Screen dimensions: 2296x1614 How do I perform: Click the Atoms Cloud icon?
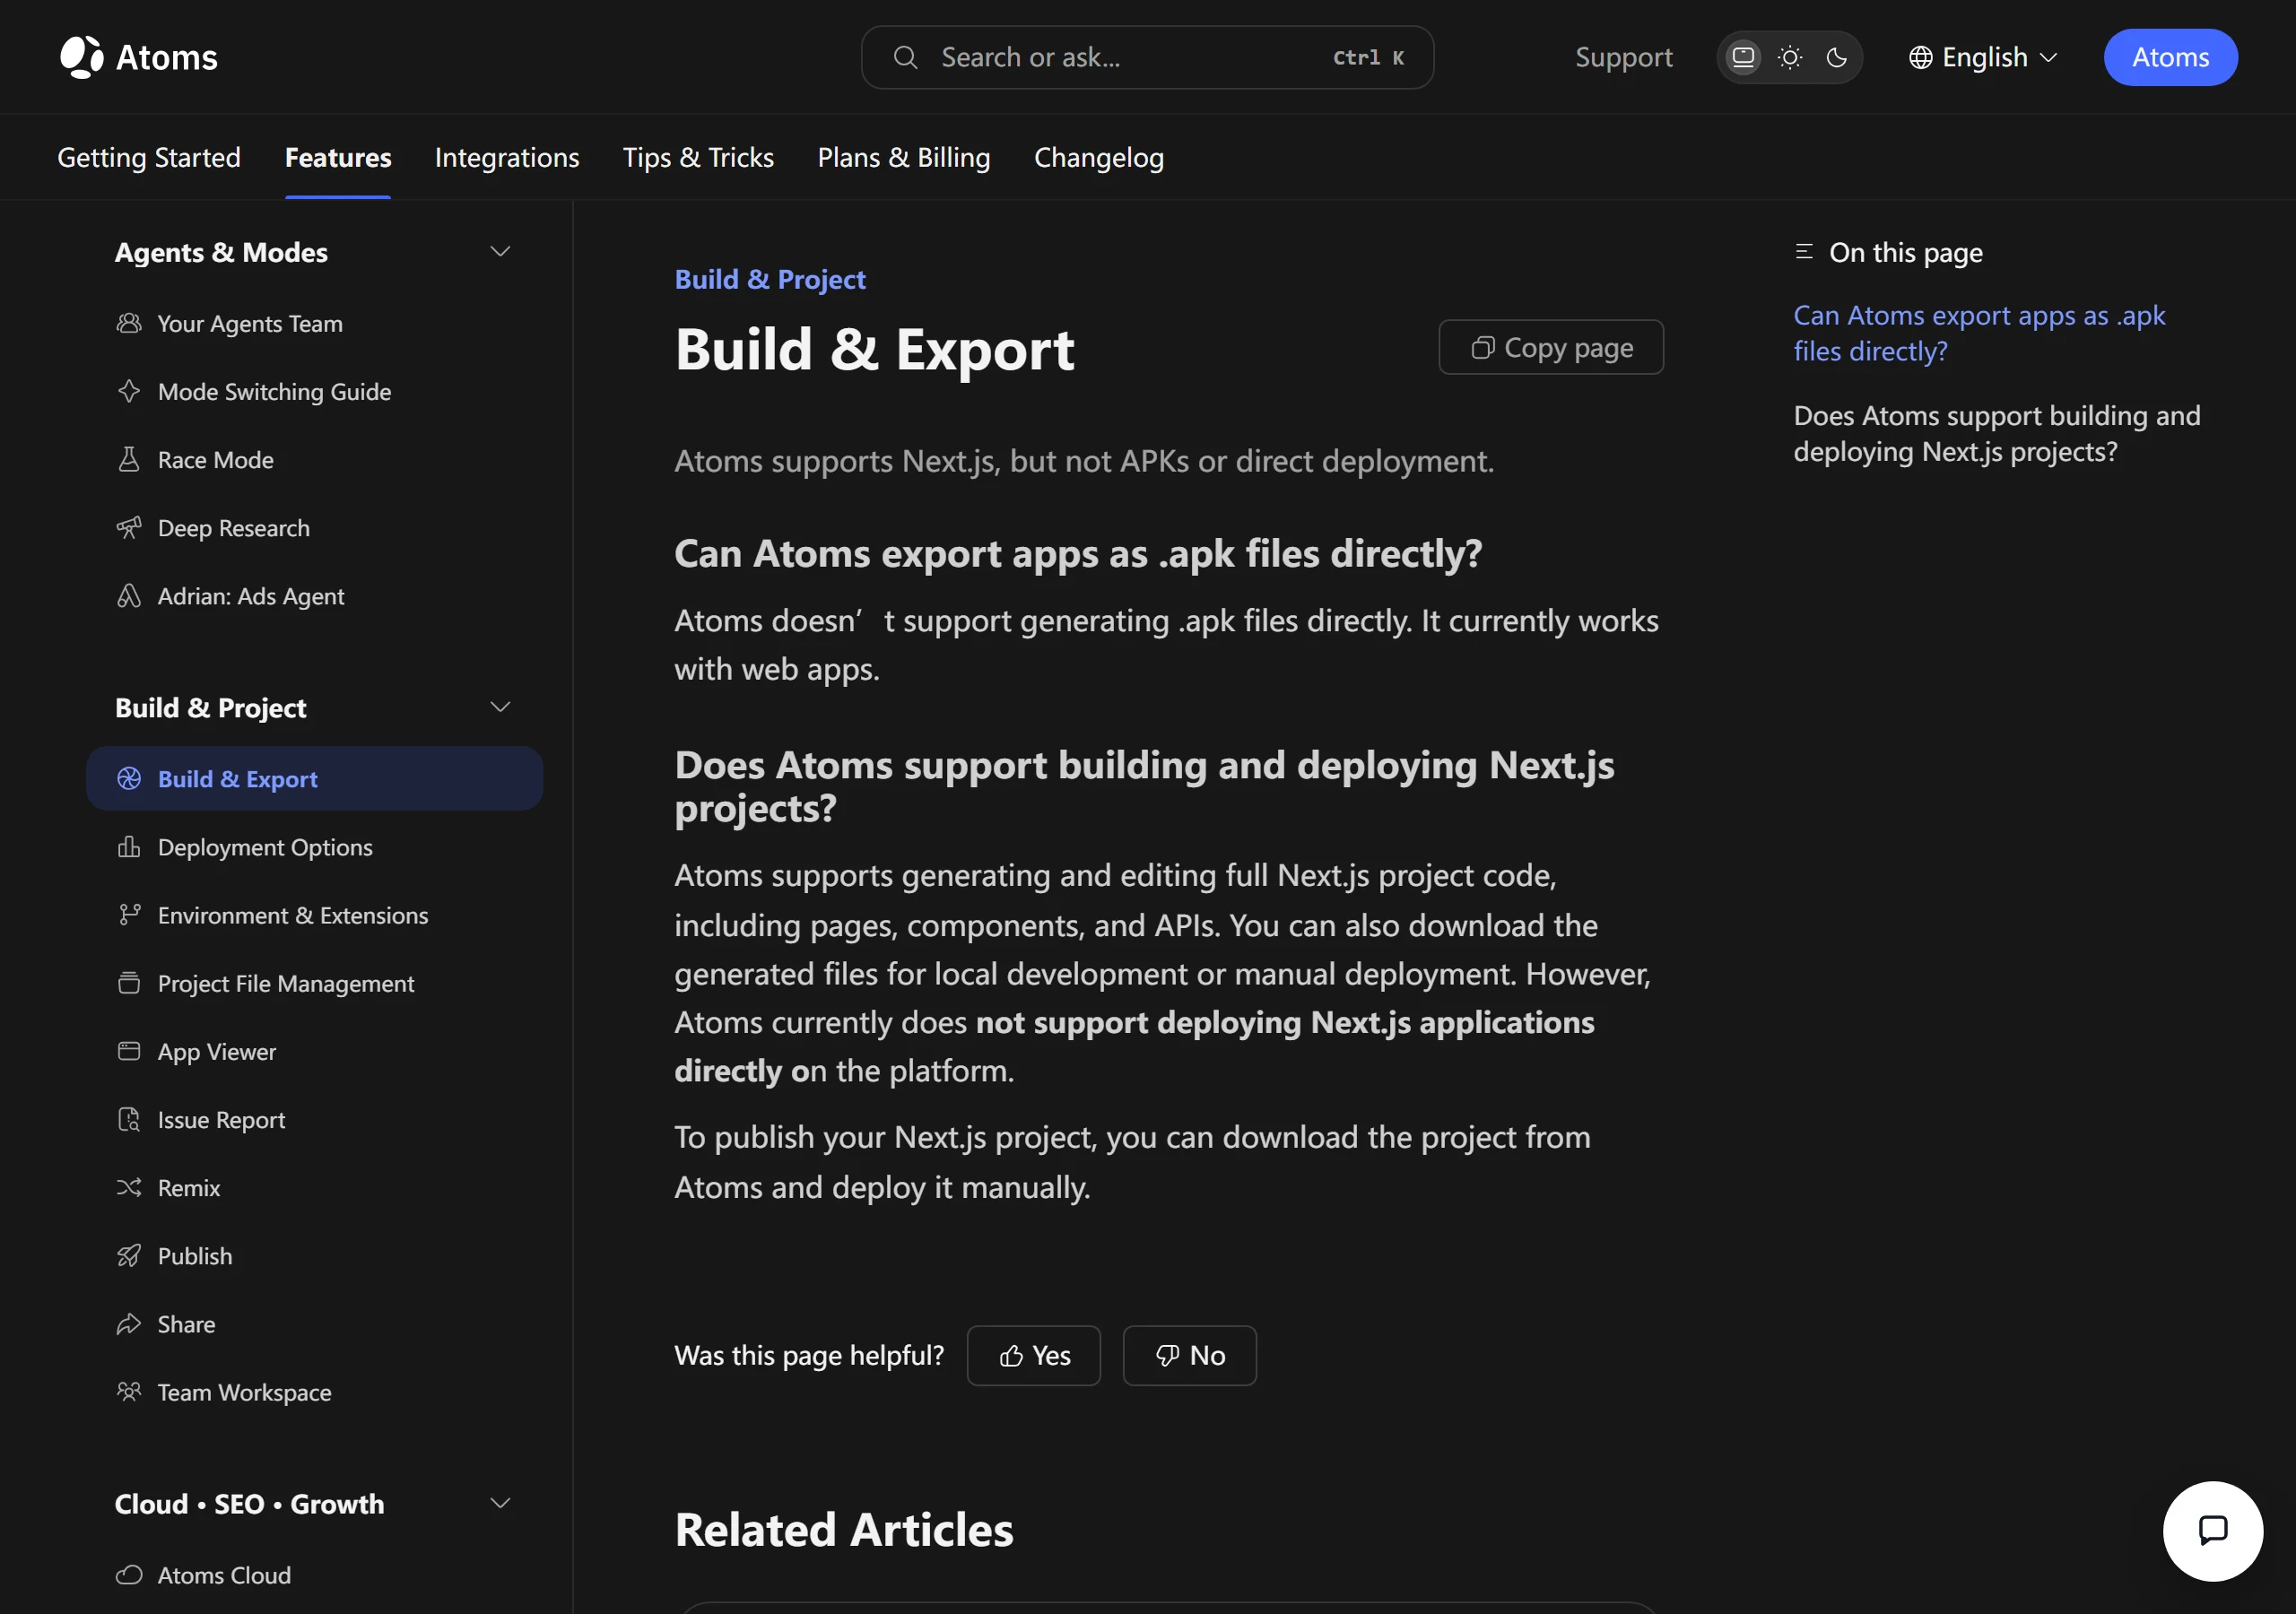[129, 1575]
